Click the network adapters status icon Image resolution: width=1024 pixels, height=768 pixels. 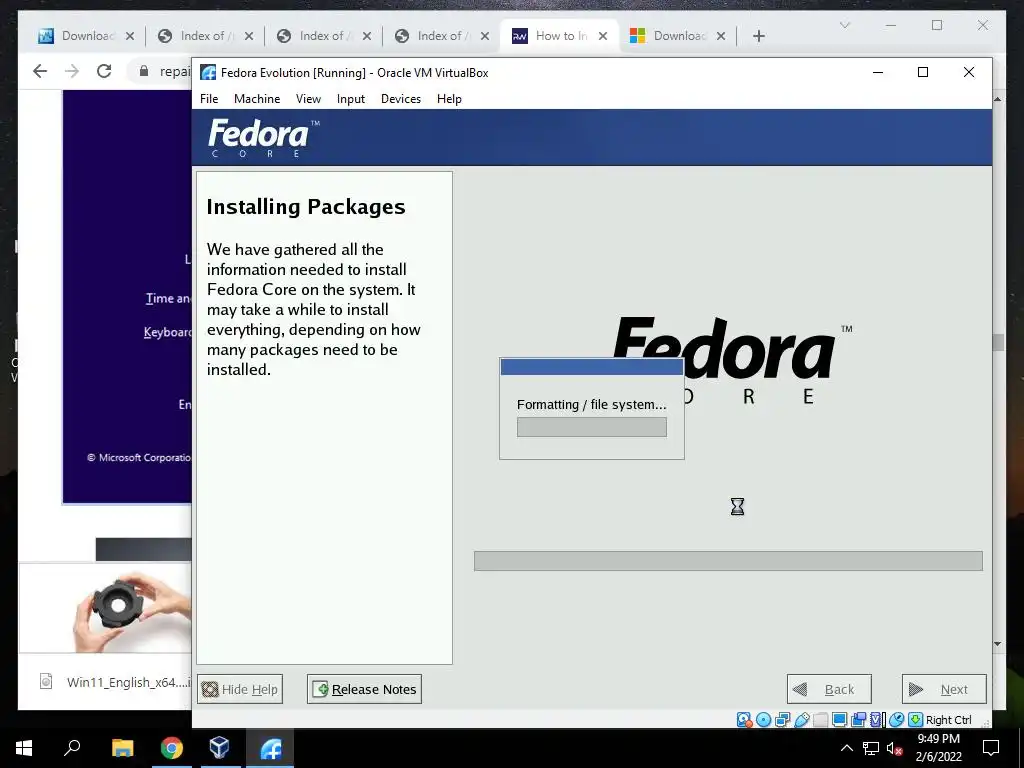782,720
